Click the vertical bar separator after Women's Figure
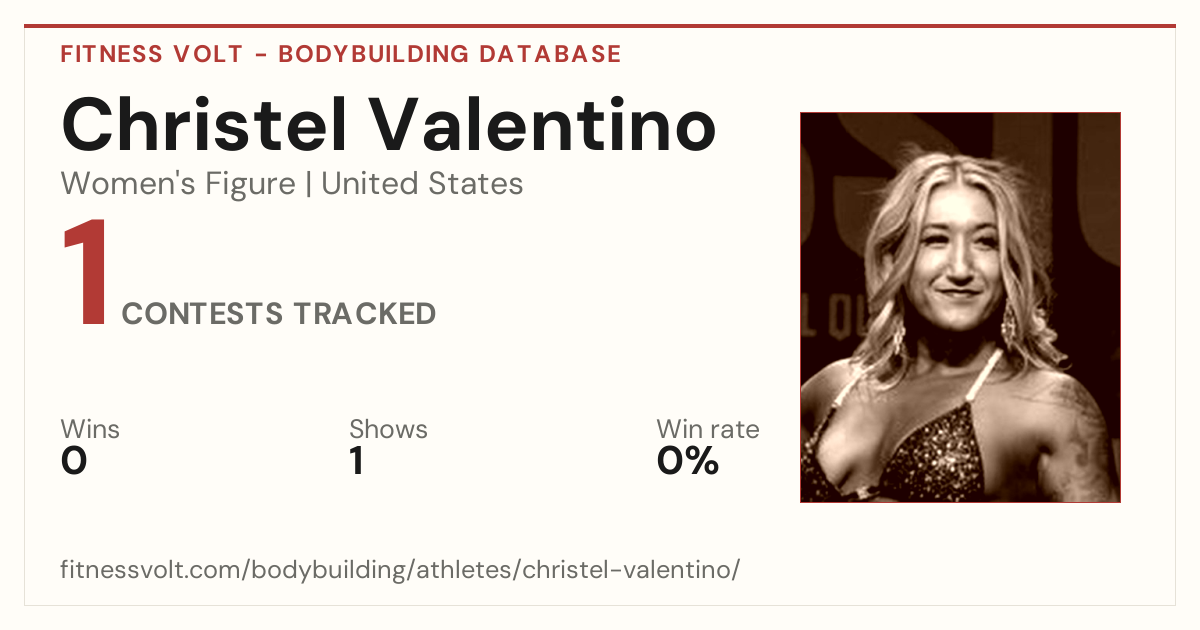The width and height of the screenshot is (1200, 630). [309, 184]
